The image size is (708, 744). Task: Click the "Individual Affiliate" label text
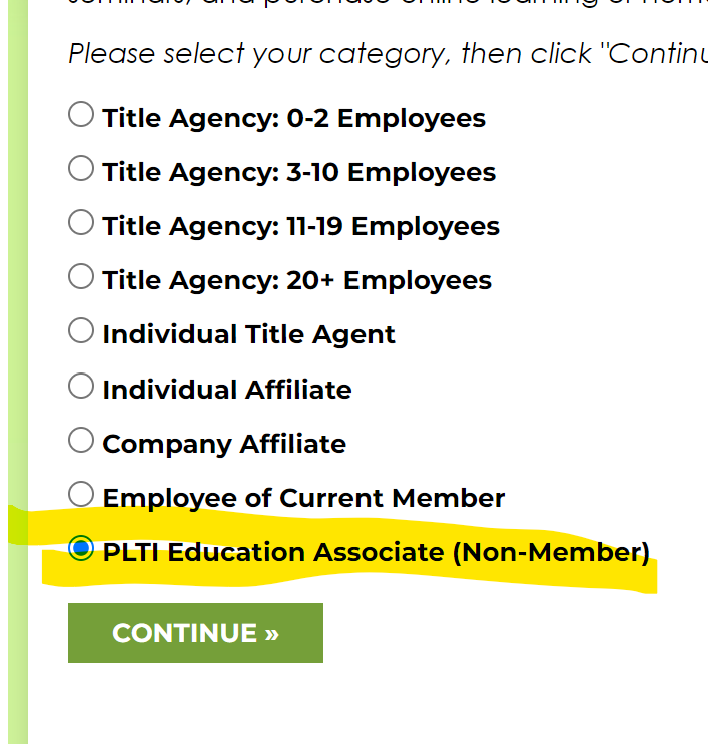pyautogui.click(x=227, y=389)
